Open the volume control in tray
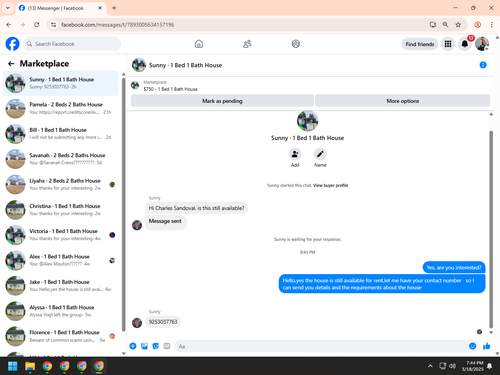 click(x=452, y=366)
